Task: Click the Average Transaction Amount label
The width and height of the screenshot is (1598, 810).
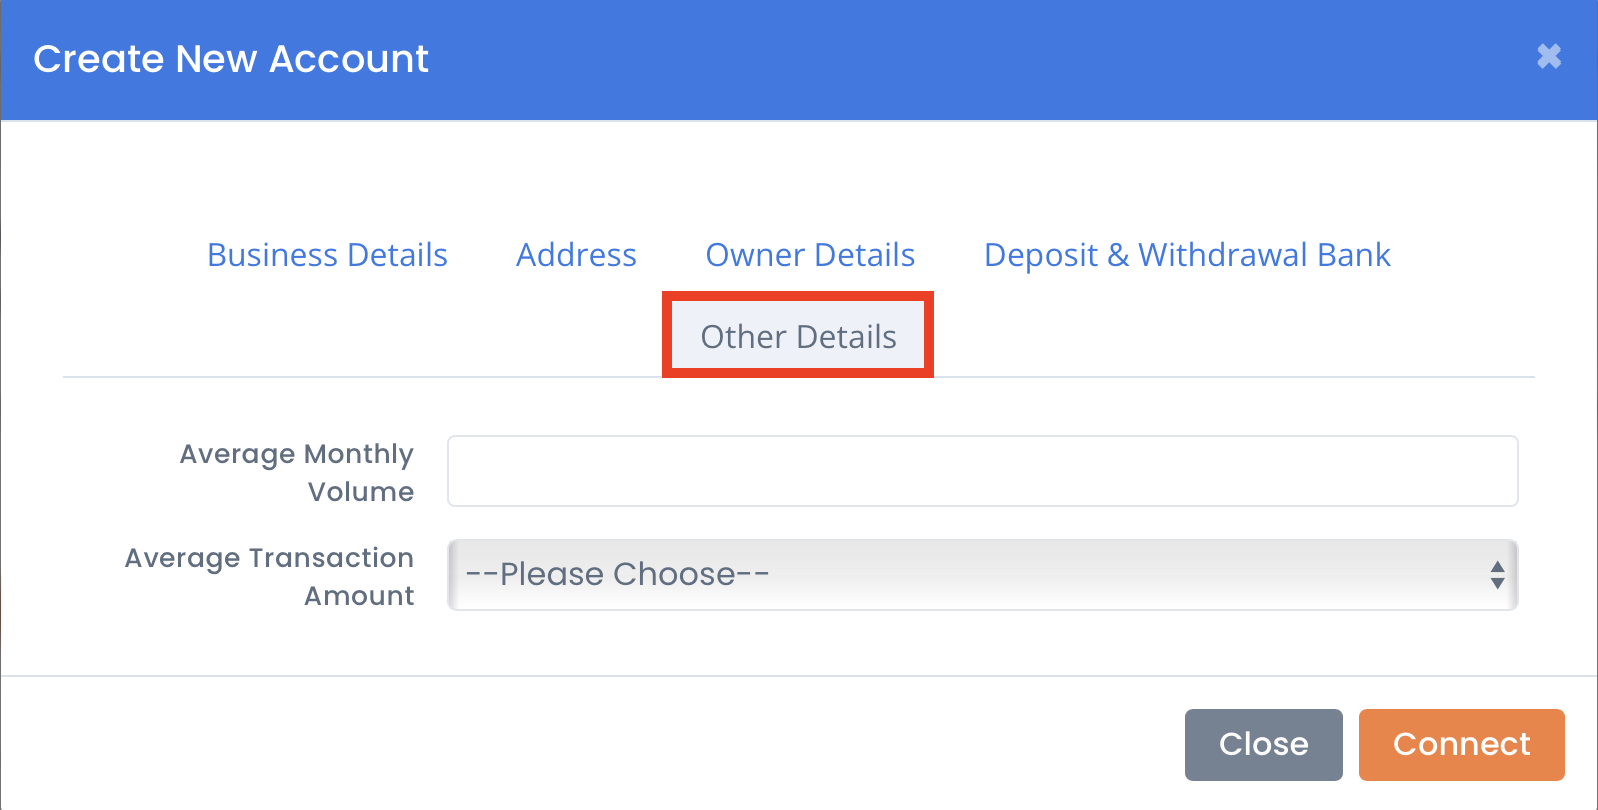Action: click(269, 576)
